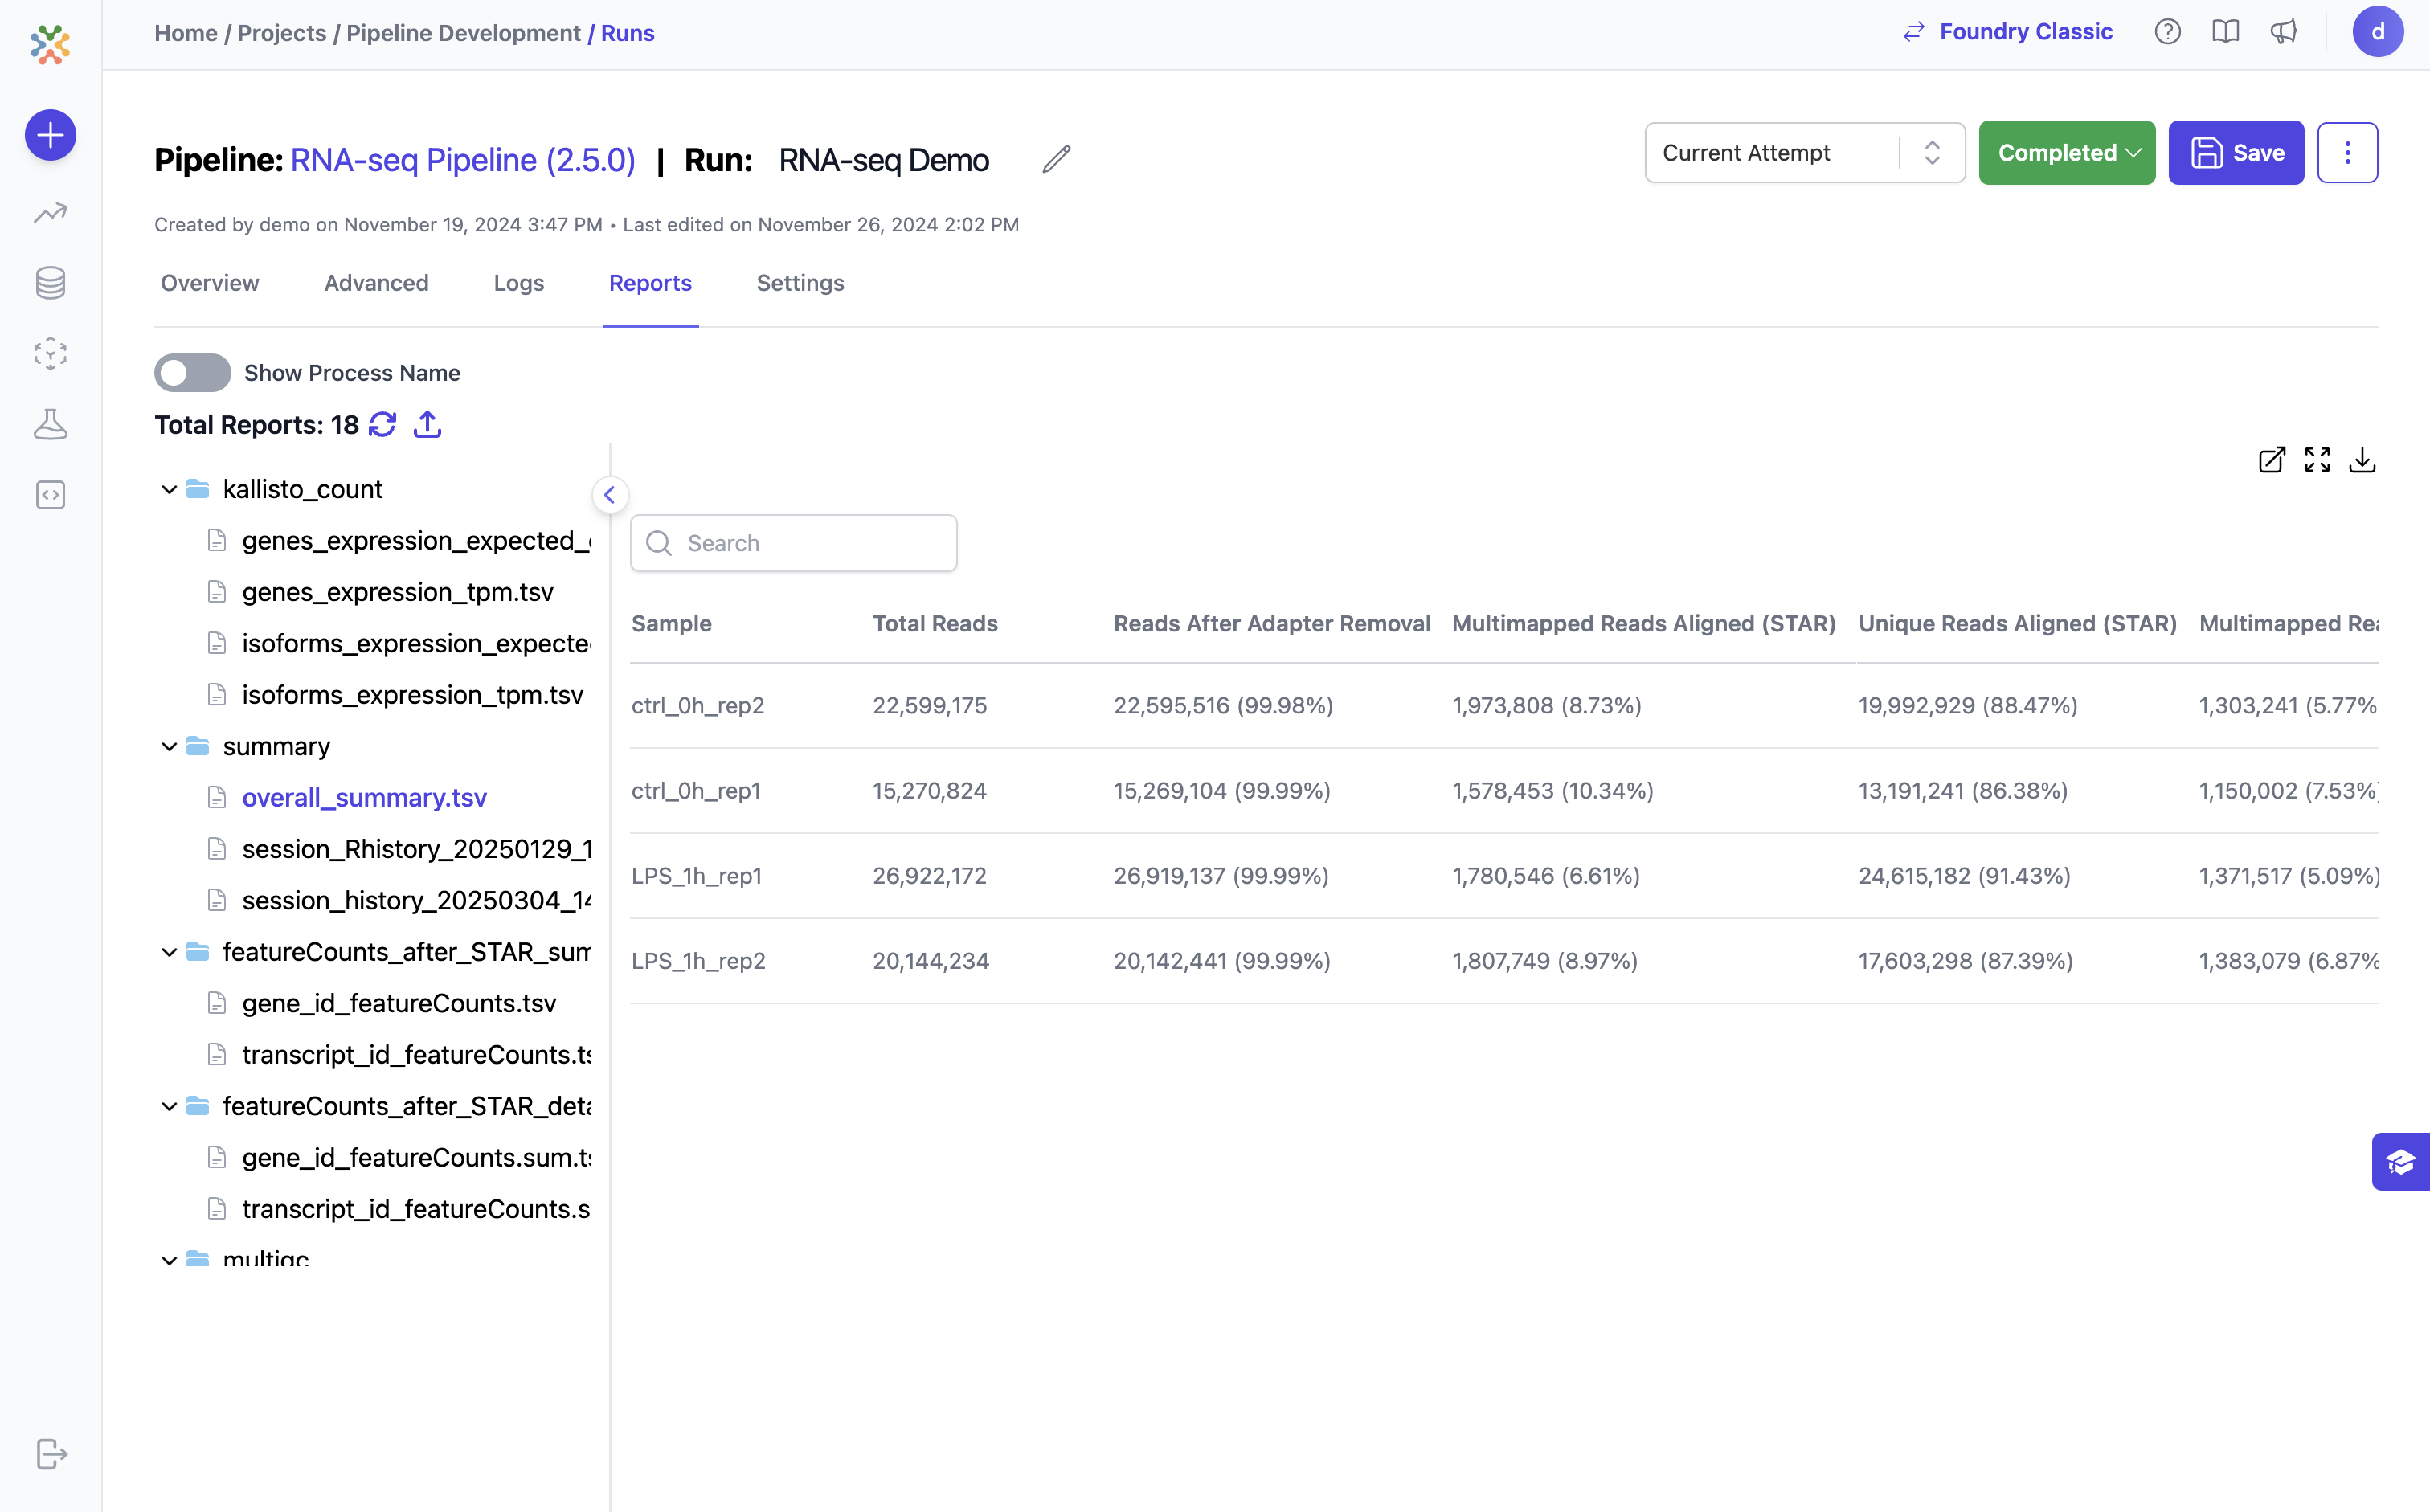Open report in new window icon
This screenshot has height=1512, width=2430.
[x=2271, y=460]
